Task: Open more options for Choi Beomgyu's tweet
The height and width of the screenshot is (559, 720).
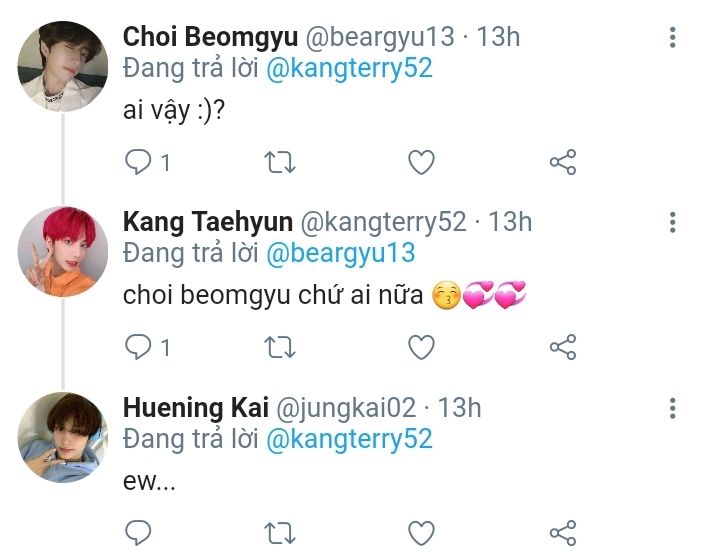Action: [x=672, y=38]
